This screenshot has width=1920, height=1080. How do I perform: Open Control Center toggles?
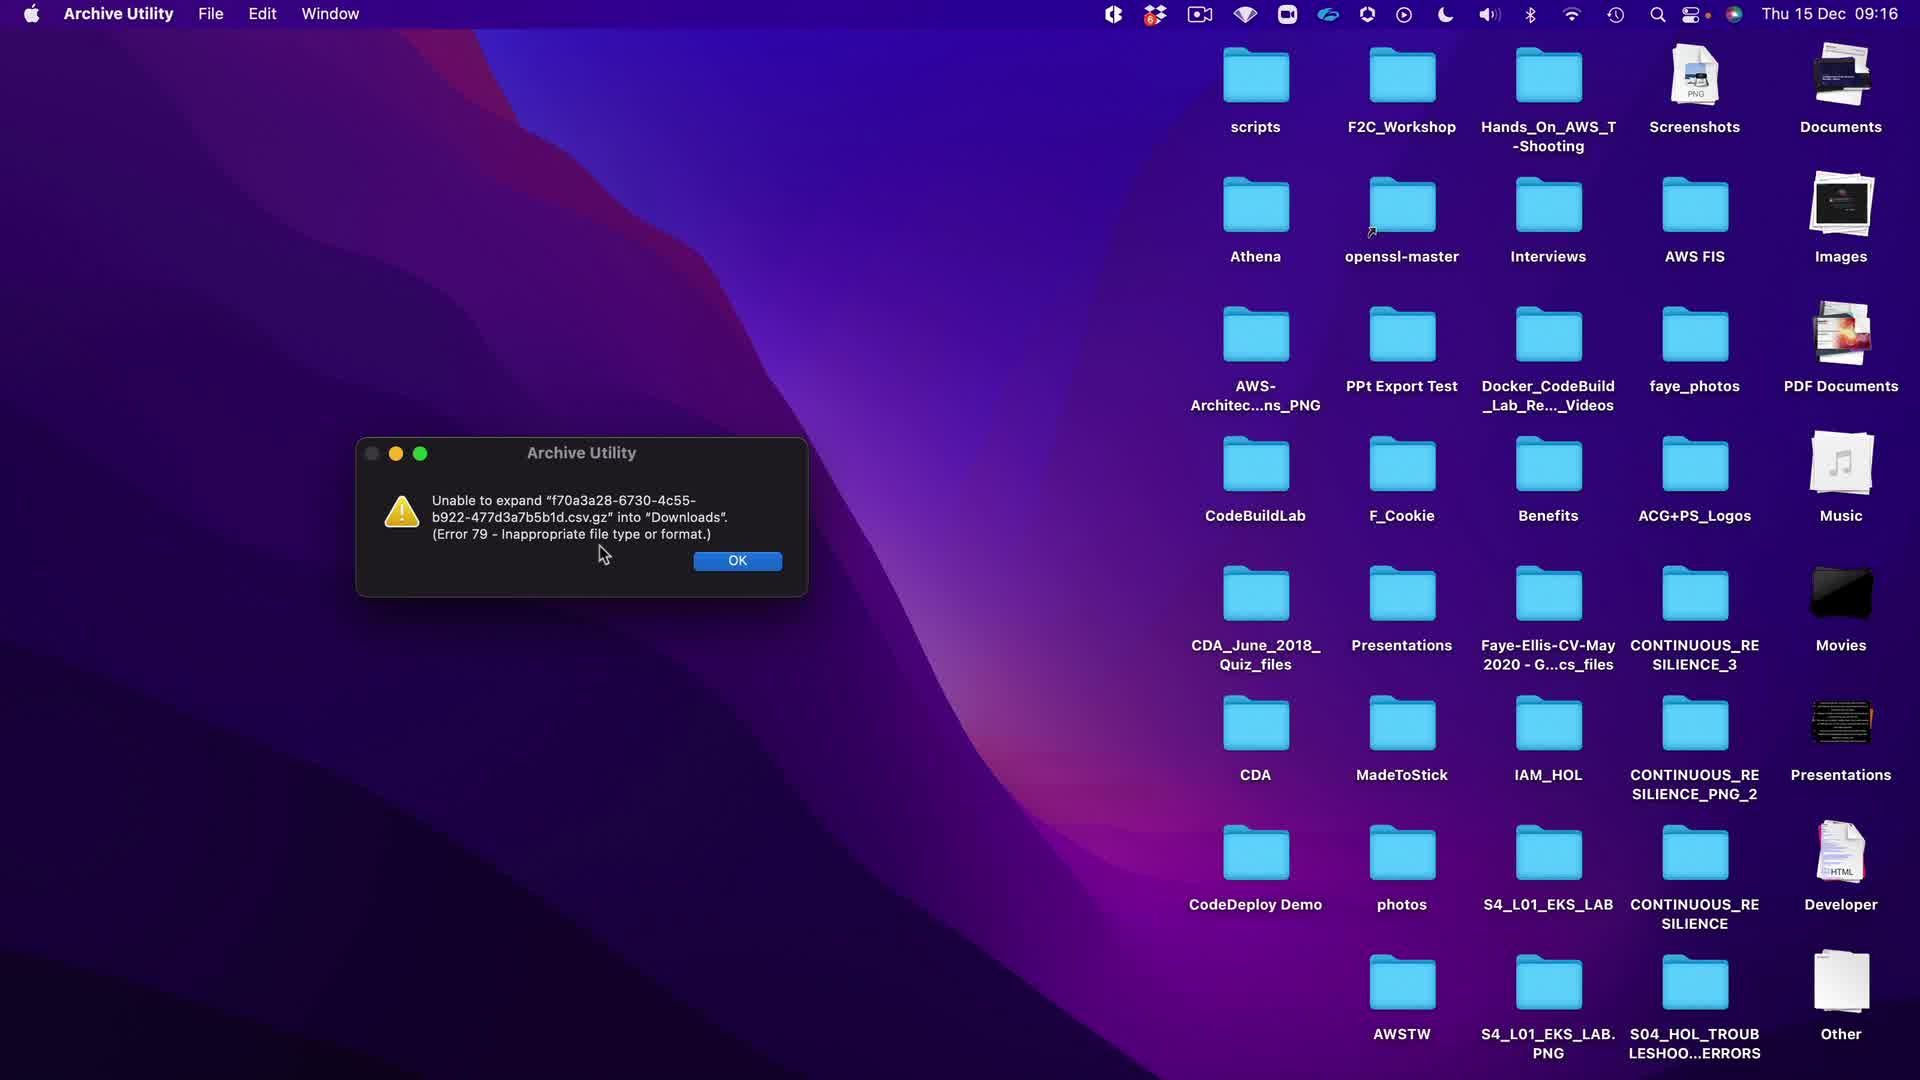point(1692,14)
